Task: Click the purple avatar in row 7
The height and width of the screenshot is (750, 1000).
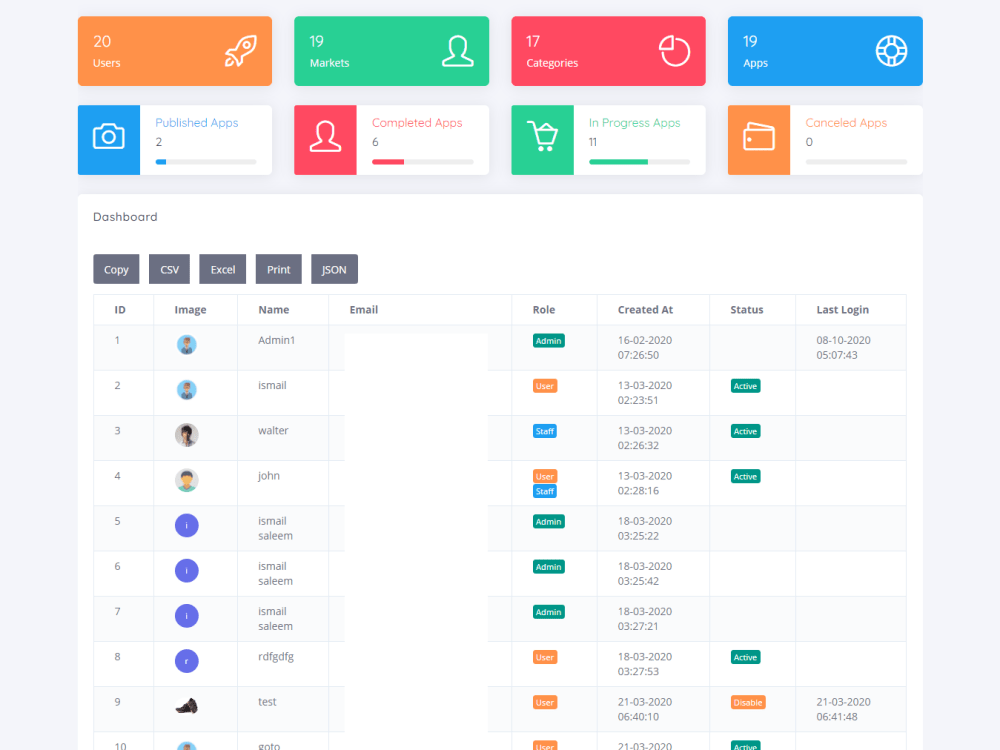Action: [186, 616]
